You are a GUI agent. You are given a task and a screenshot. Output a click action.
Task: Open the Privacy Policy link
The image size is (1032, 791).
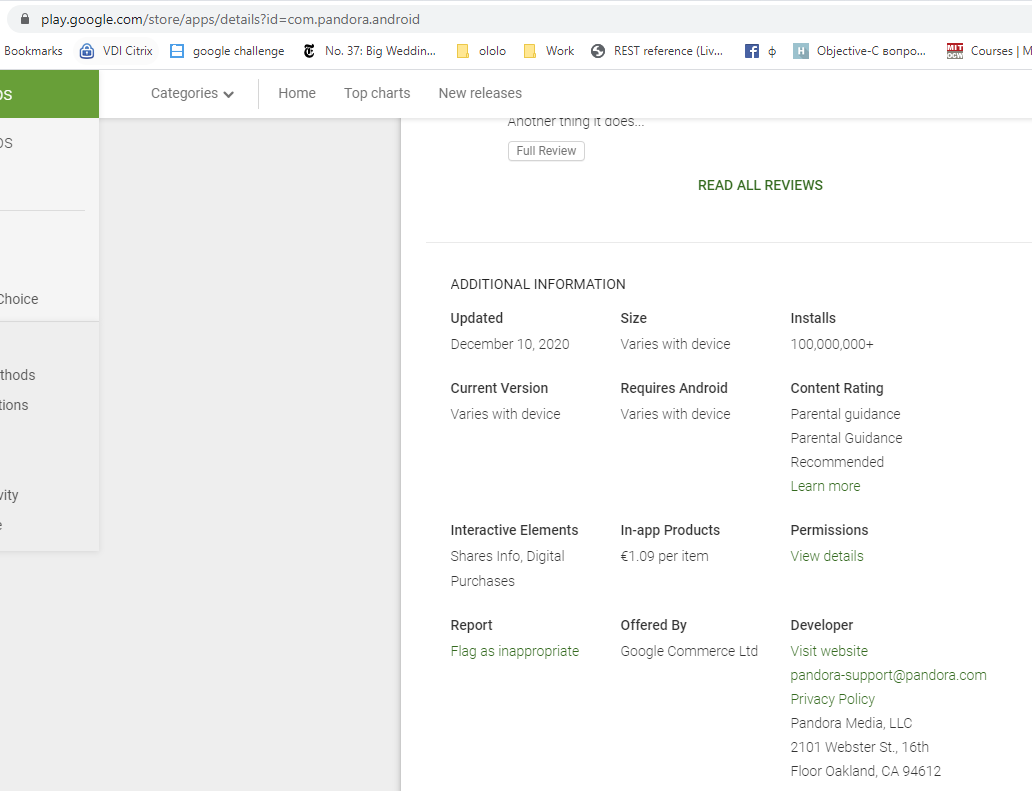coord(833,699)
